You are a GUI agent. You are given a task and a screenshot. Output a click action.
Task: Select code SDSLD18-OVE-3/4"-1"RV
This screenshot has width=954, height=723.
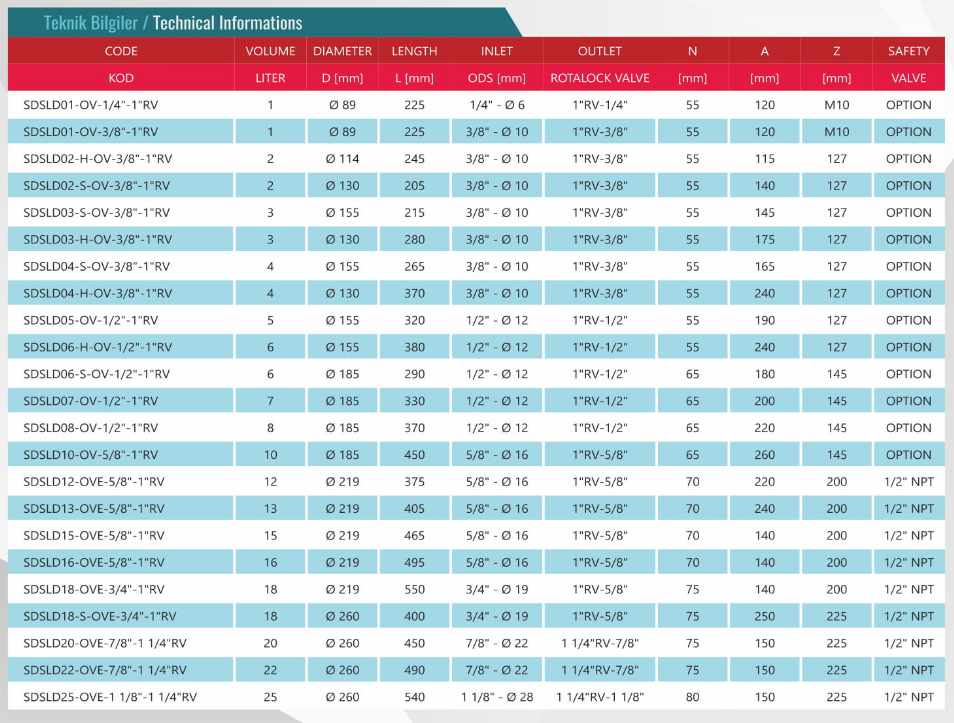(x=94, y=589)
